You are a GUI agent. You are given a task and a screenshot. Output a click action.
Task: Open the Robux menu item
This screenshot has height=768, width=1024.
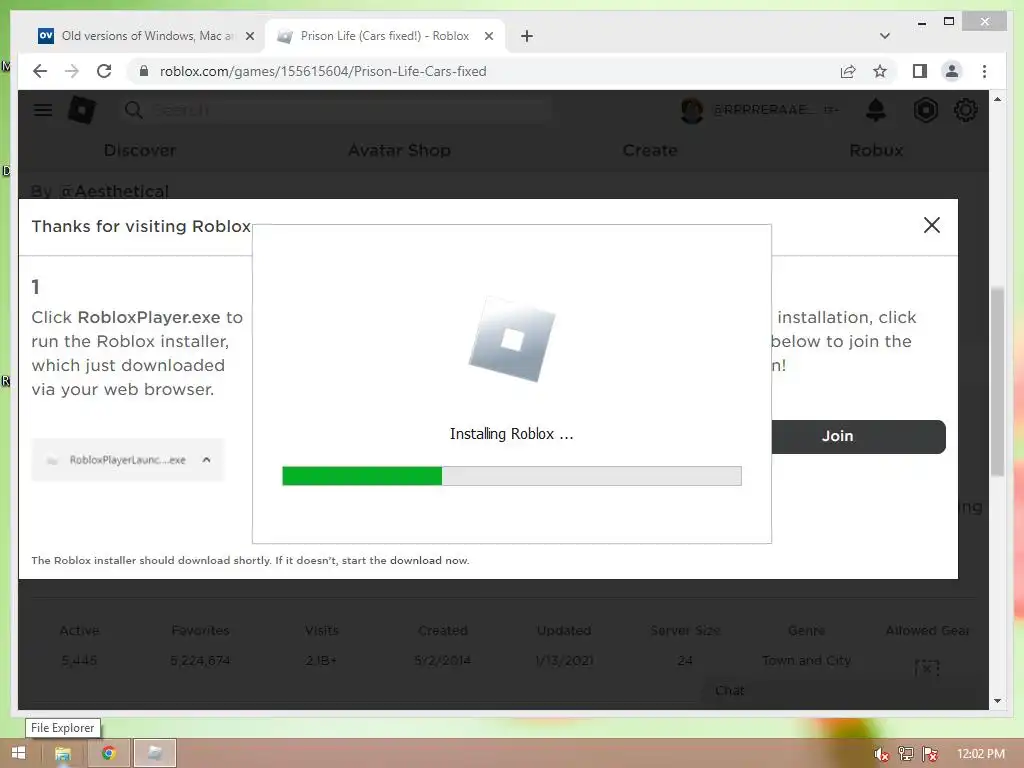point(876,150)
